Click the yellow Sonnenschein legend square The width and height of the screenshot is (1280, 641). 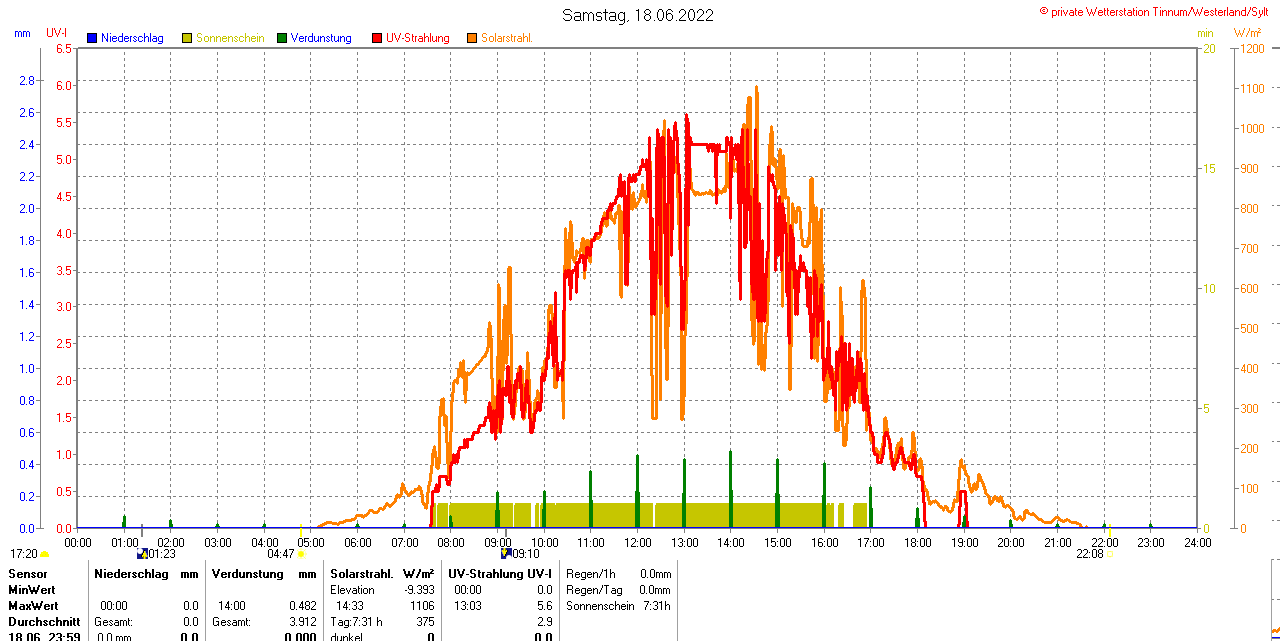(187, 38)
